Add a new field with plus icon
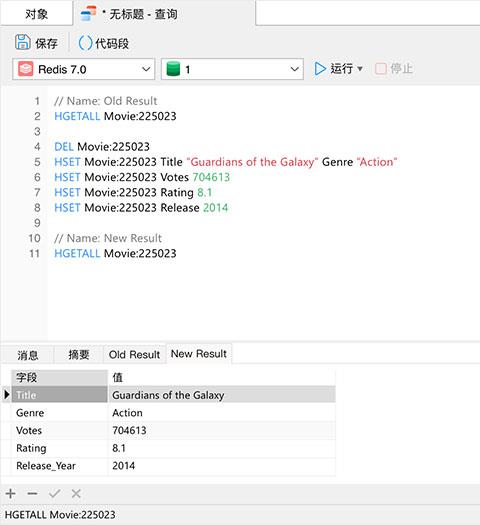This screenshot has width=480, height=525. [10, 494]
